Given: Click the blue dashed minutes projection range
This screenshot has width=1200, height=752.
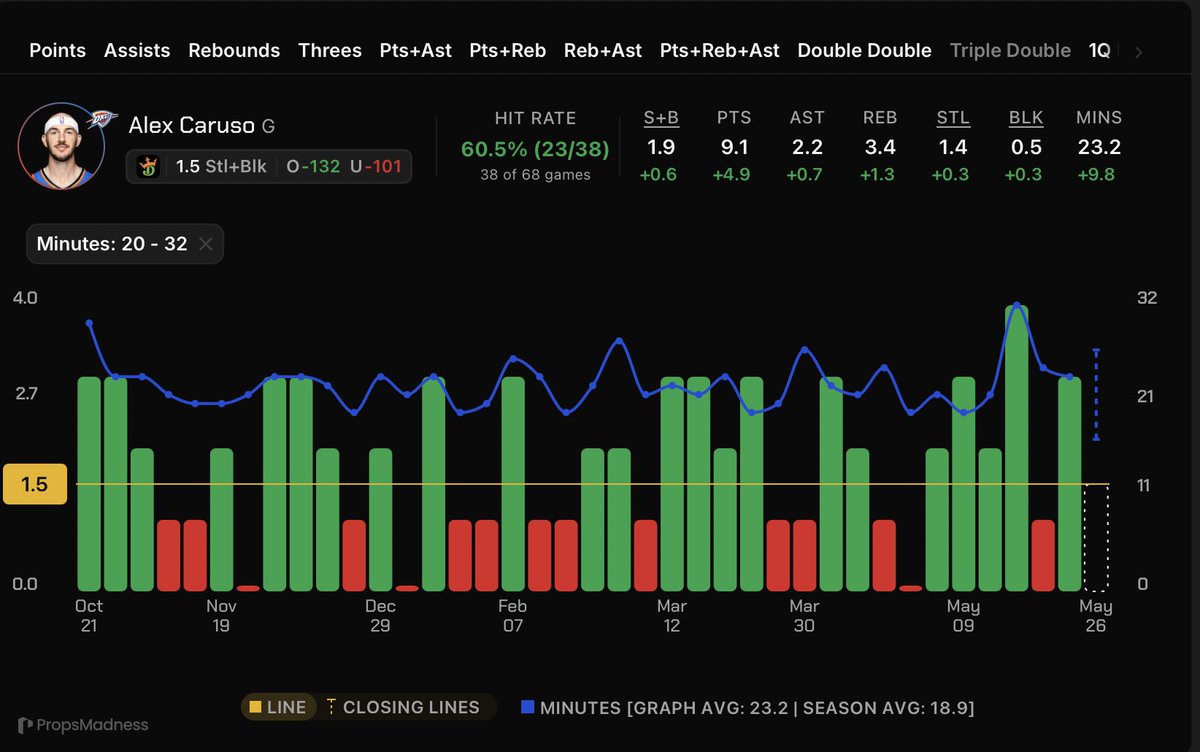Looking at the screenshot, I should coord(1097,395).
